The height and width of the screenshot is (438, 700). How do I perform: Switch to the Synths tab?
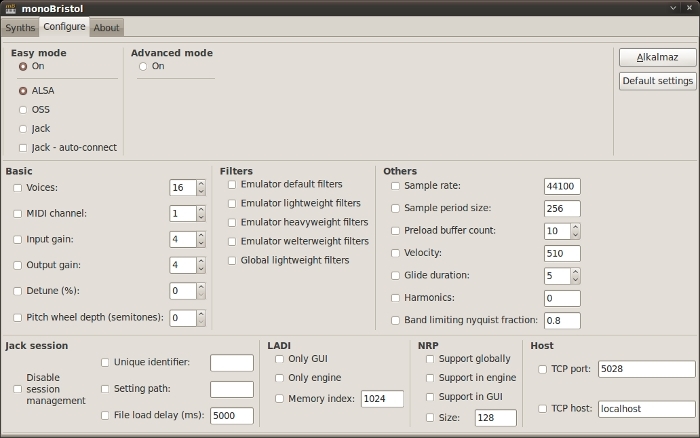[x=20, y=28]
